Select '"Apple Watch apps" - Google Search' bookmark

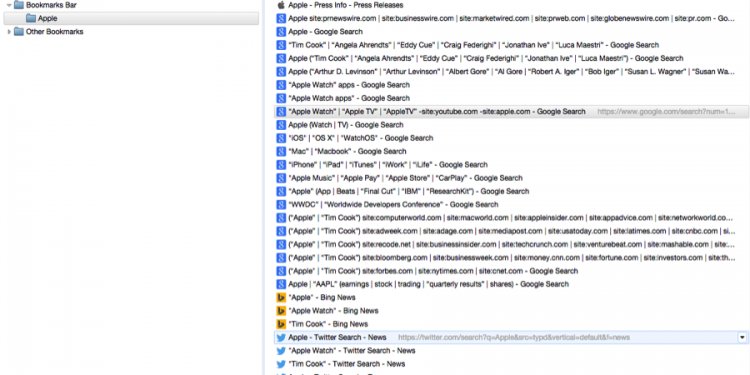click(x=349, y=98)
